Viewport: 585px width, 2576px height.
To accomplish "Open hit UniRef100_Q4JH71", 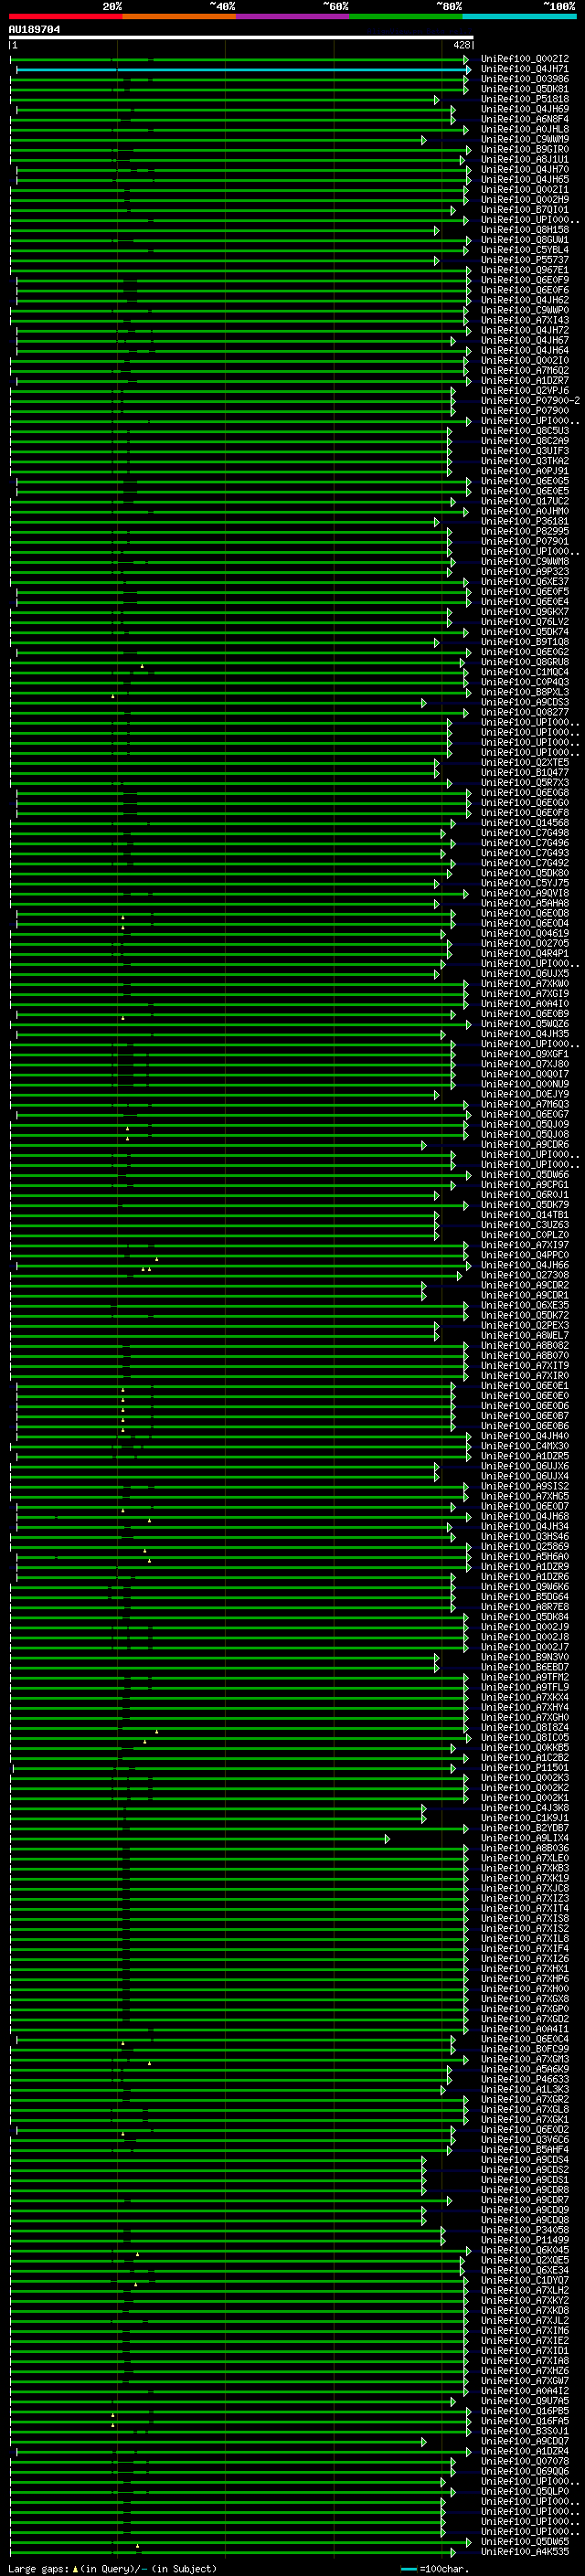I will pyautogui.click(x=525, y=69).
